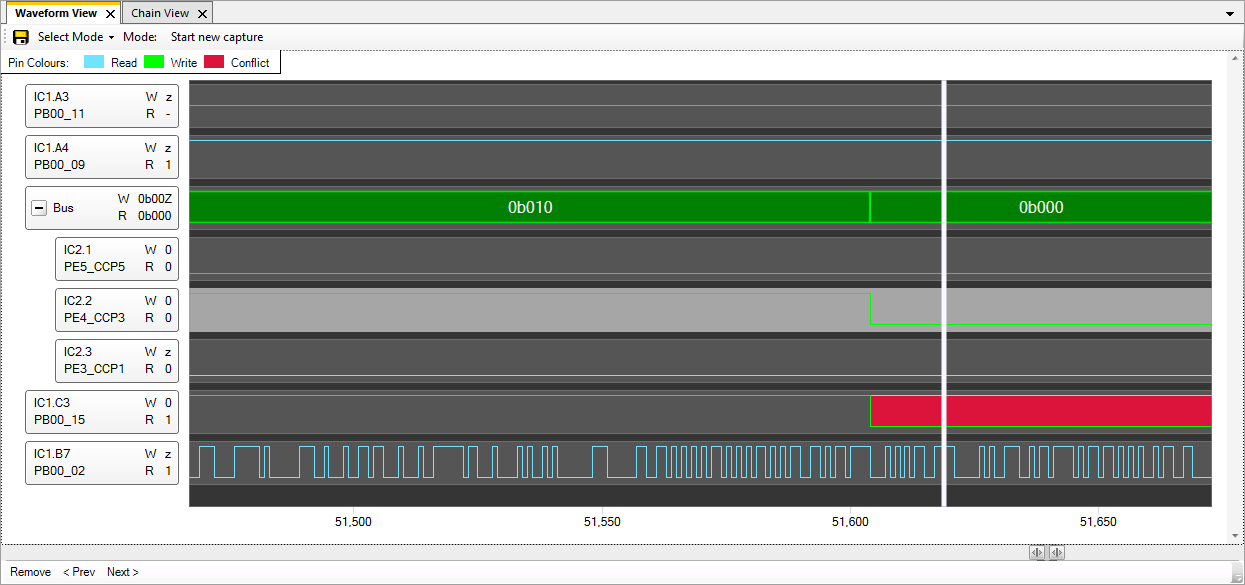
Task: Go to previous with < Prev
Action: pyautogui.click(x=79, y=572)
